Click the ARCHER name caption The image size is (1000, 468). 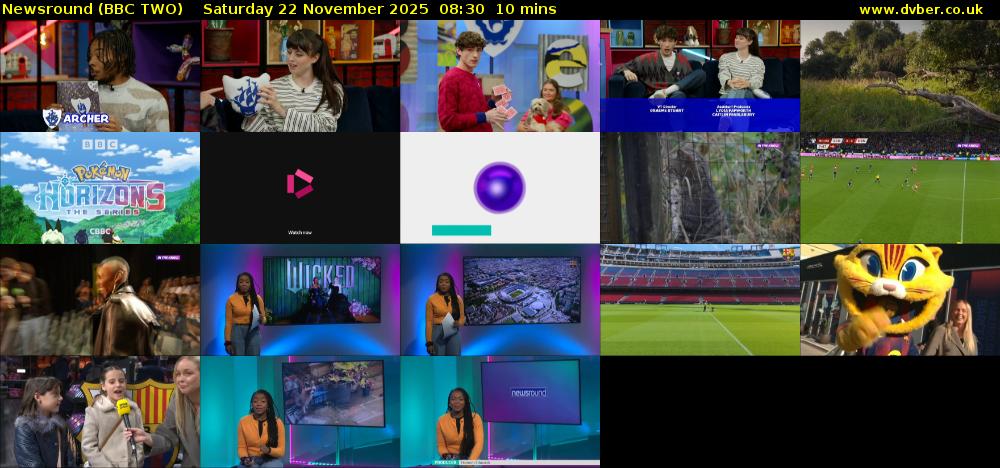[x=85, y=119]
